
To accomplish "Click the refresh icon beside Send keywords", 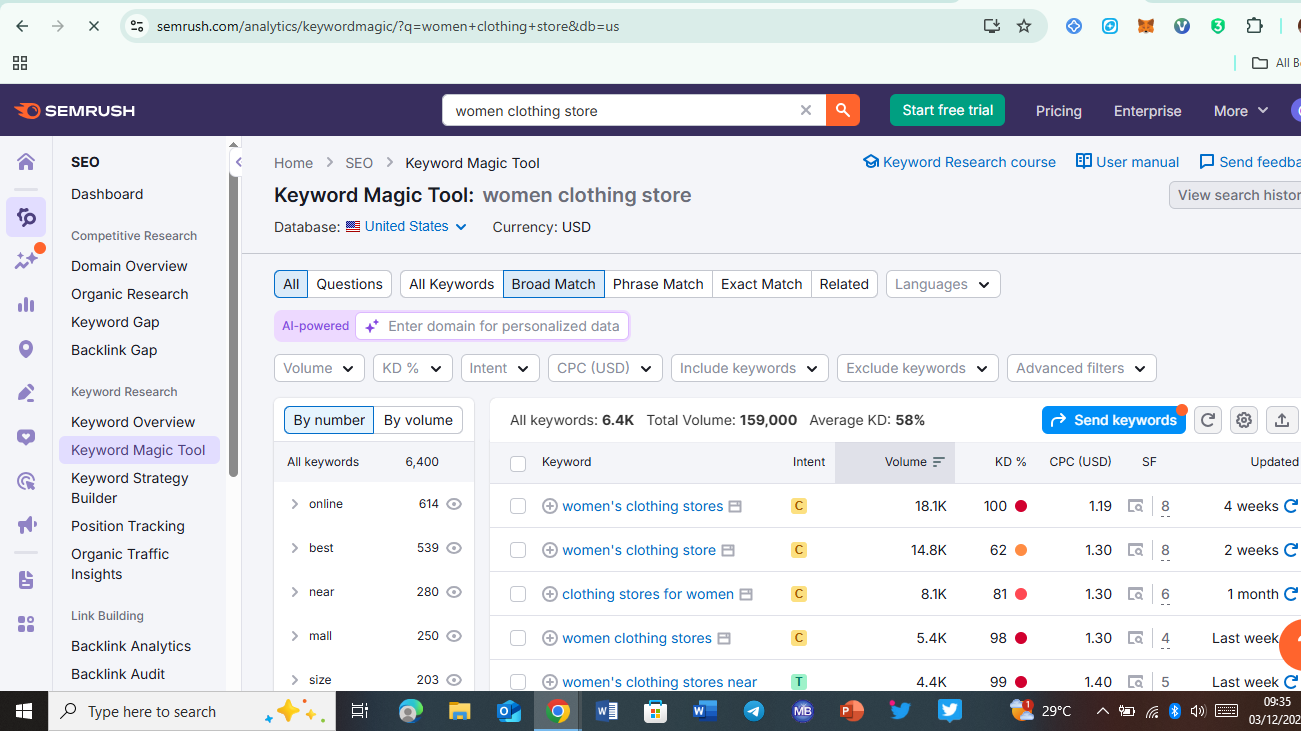I will 1207,420.
